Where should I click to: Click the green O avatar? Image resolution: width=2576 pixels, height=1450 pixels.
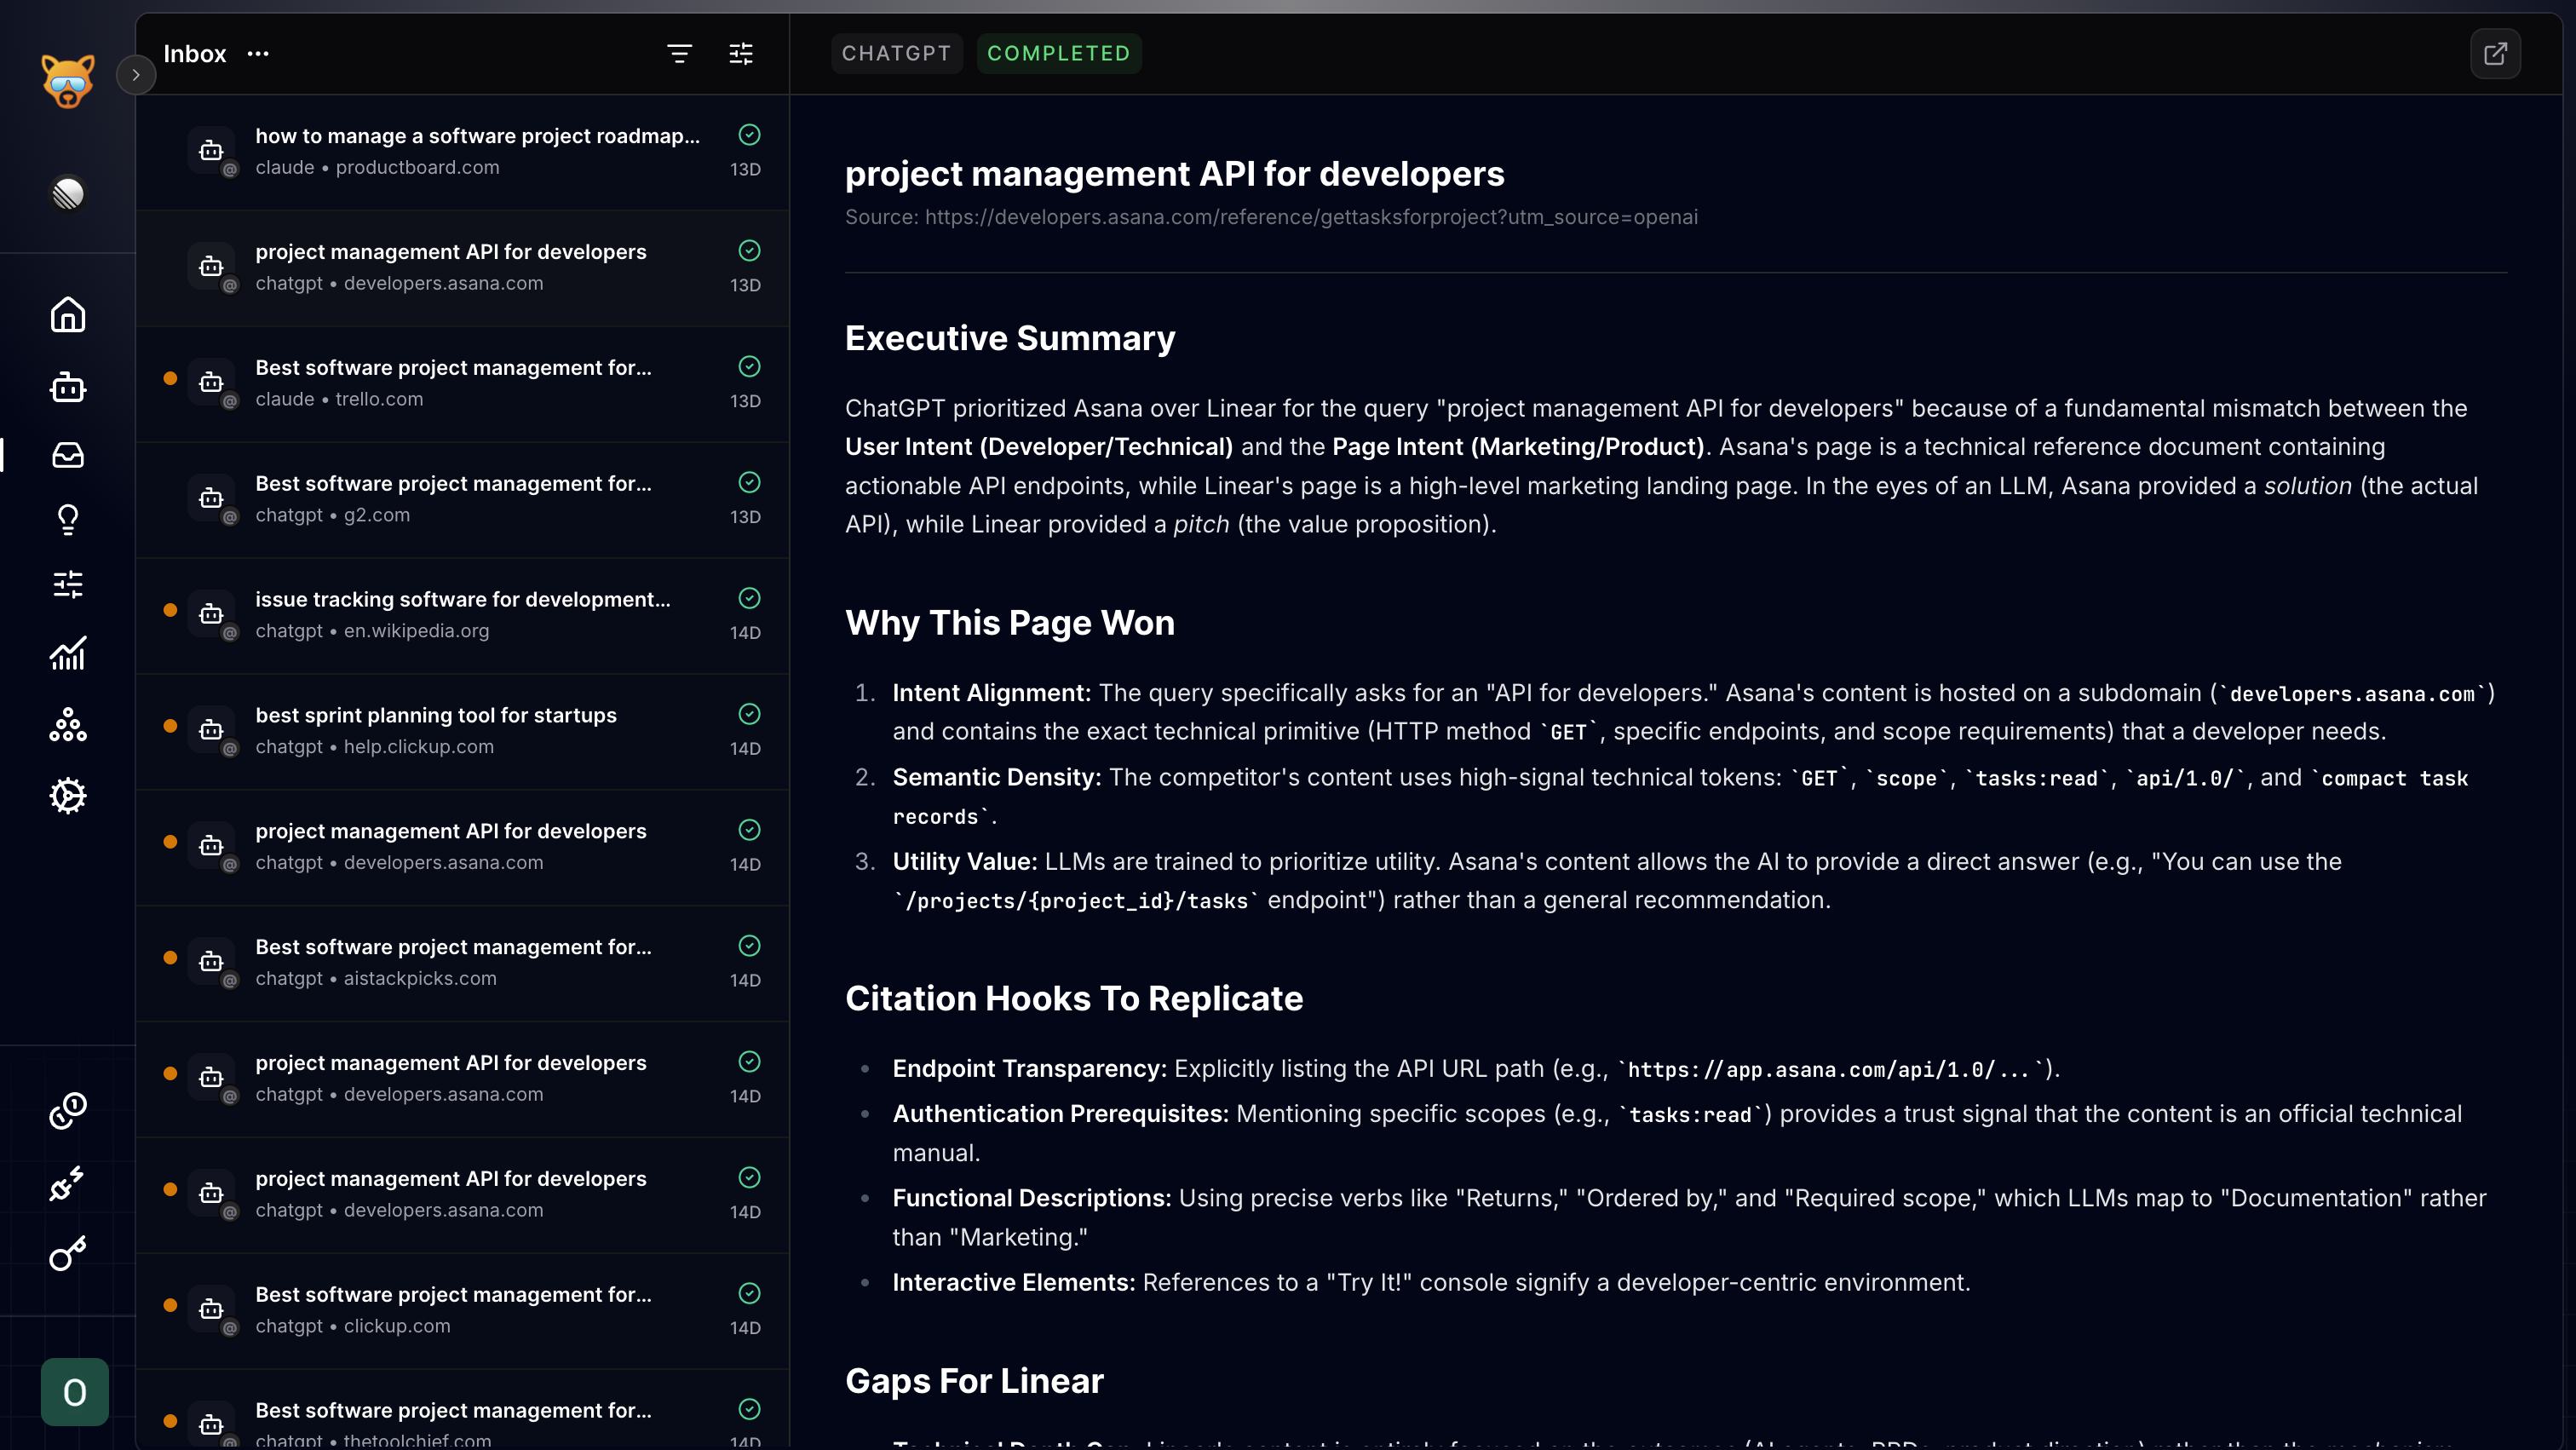[x=75, y=1391]
